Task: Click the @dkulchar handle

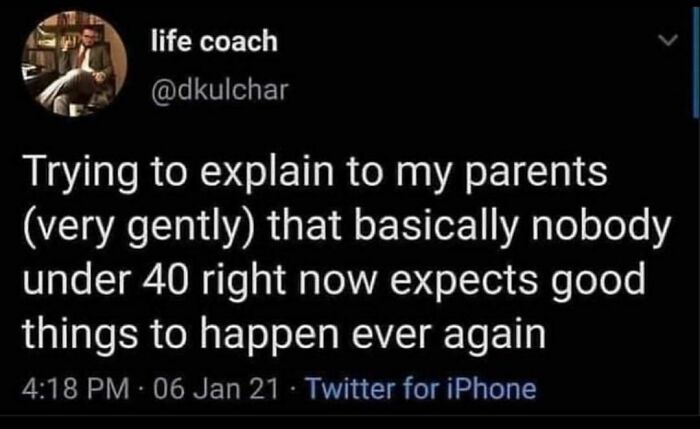Action: click(219, 90)
